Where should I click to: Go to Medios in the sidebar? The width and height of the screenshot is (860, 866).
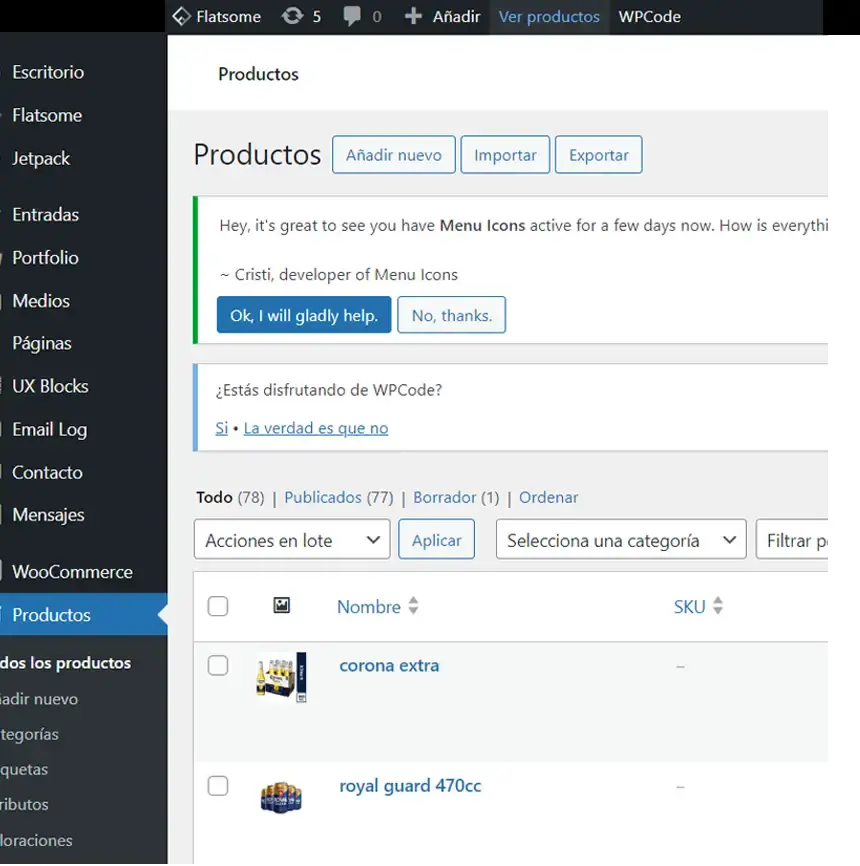(41, 301)
